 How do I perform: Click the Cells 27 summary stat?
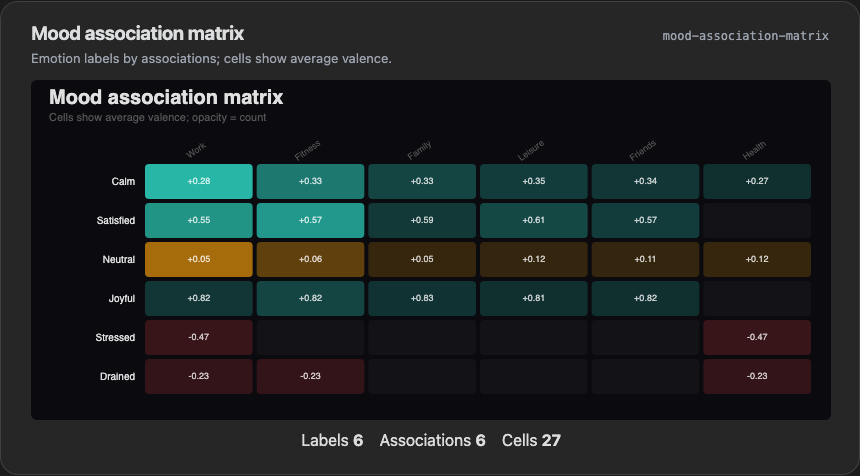point(531,440)
